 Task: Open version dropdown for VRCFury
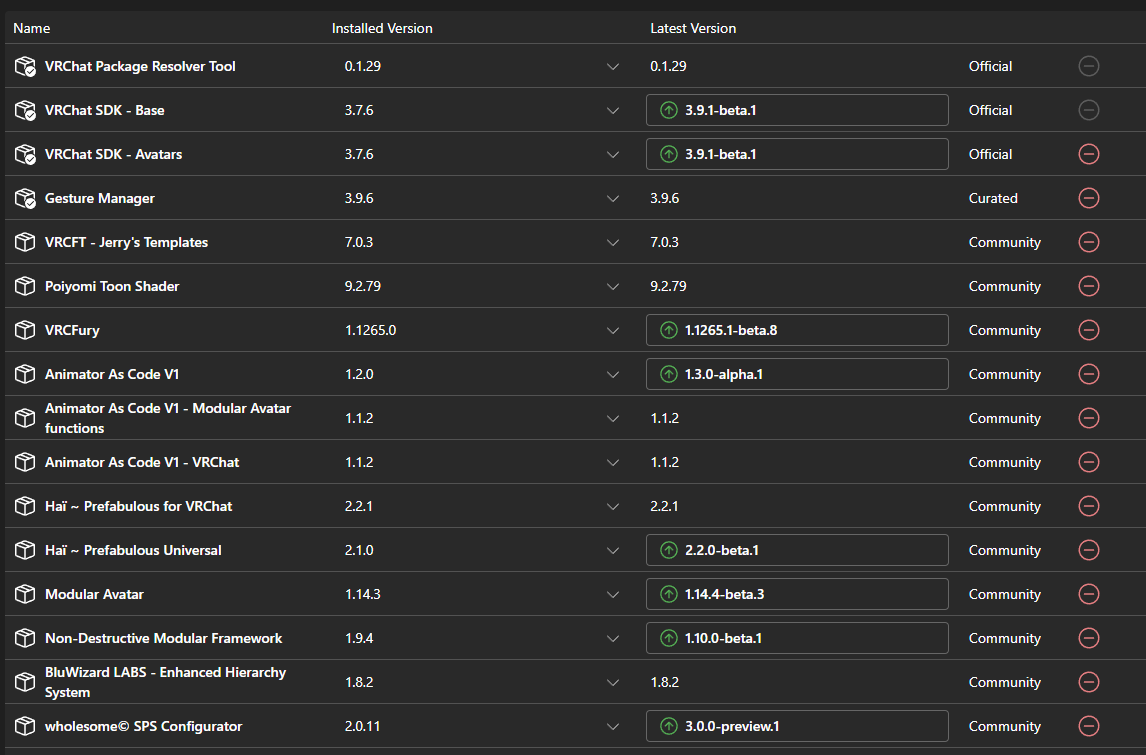[612, 330]
